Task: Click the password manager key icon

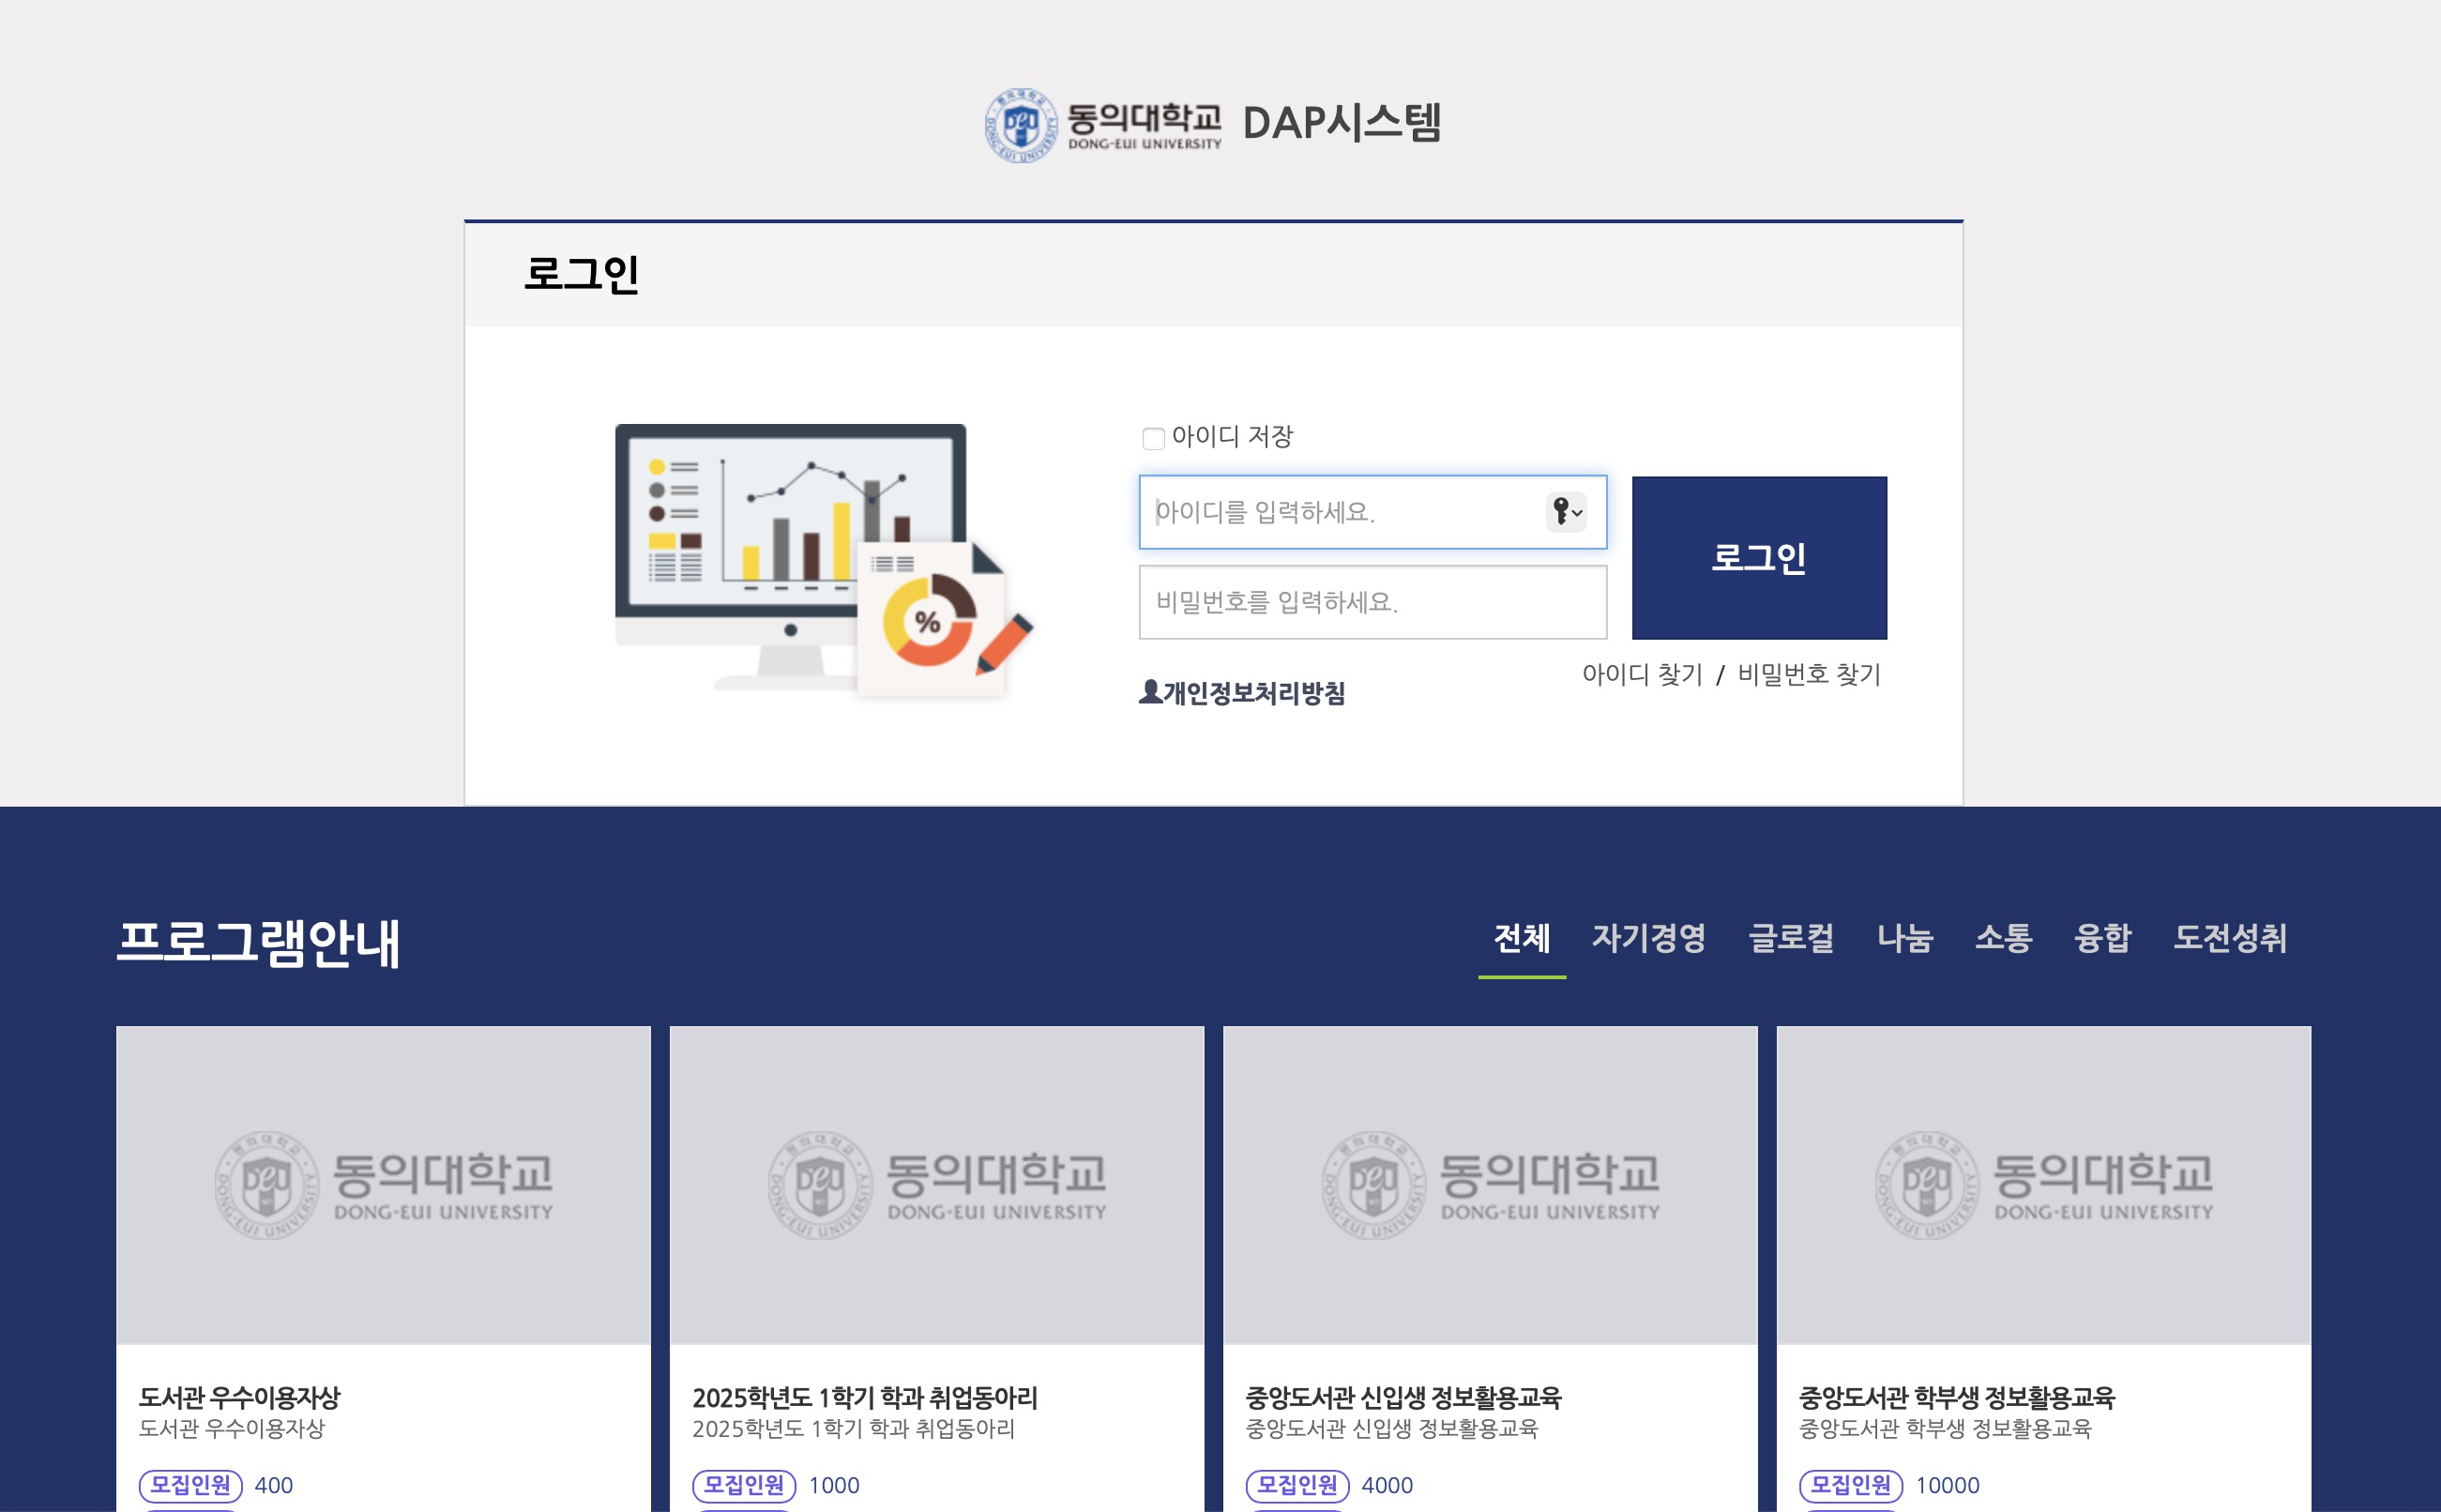Action: tap(1565, 512)
